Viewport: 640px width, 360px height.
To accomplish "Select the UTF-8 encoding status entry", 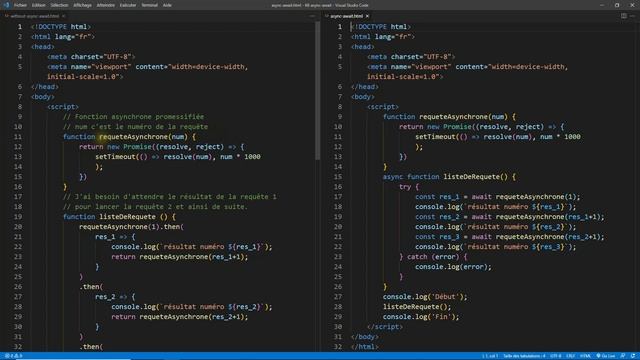I will (x=556, y=356).
